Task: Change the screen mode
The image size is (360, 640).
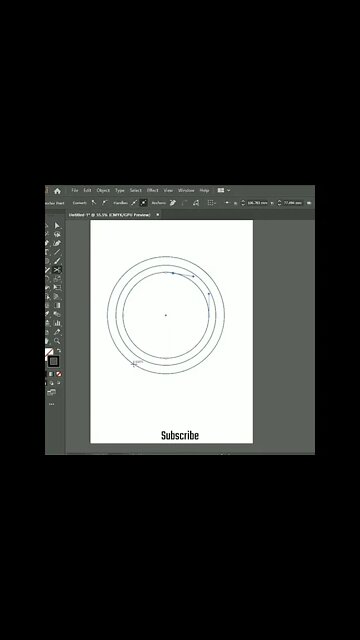Action: coord(51,393)
